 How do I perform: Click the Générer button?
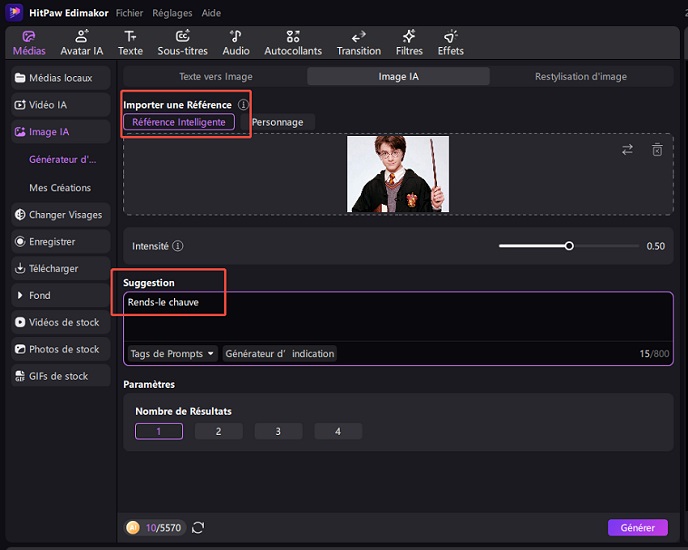coord(638,528)
